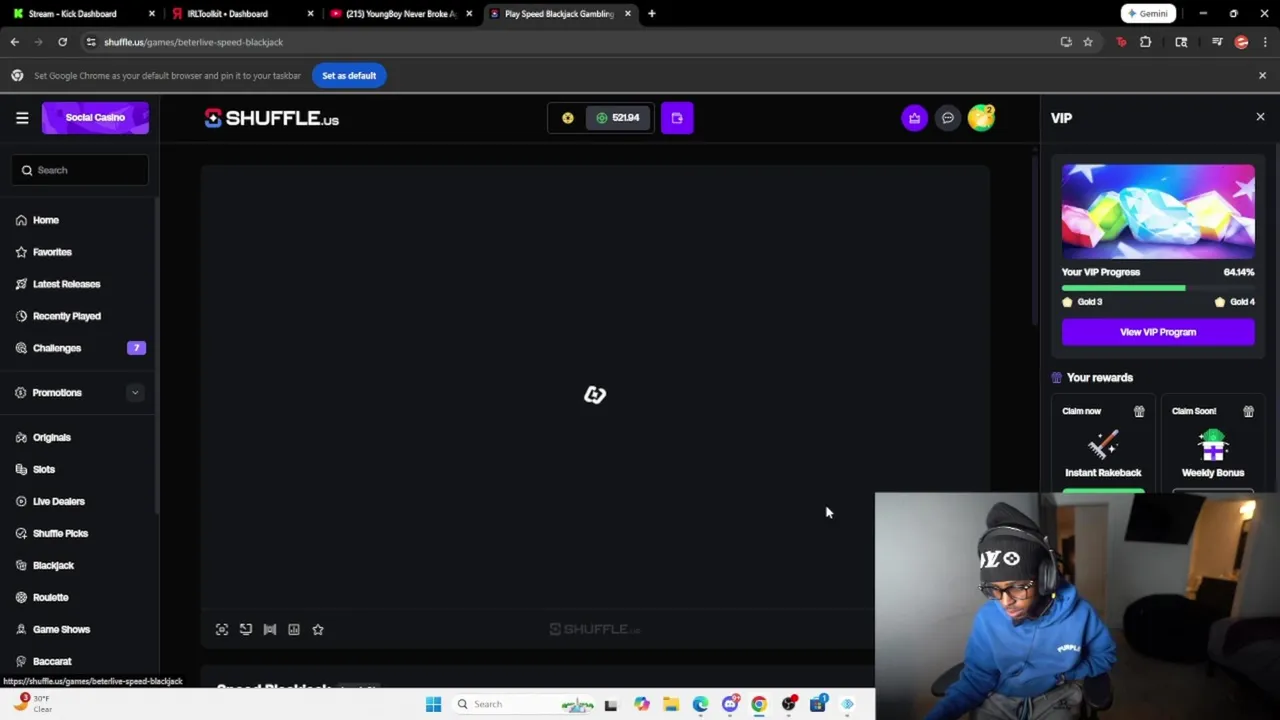The width and height of the screenshot is (1280, 720).
Task: Reload the page
Action: [62, 42]
